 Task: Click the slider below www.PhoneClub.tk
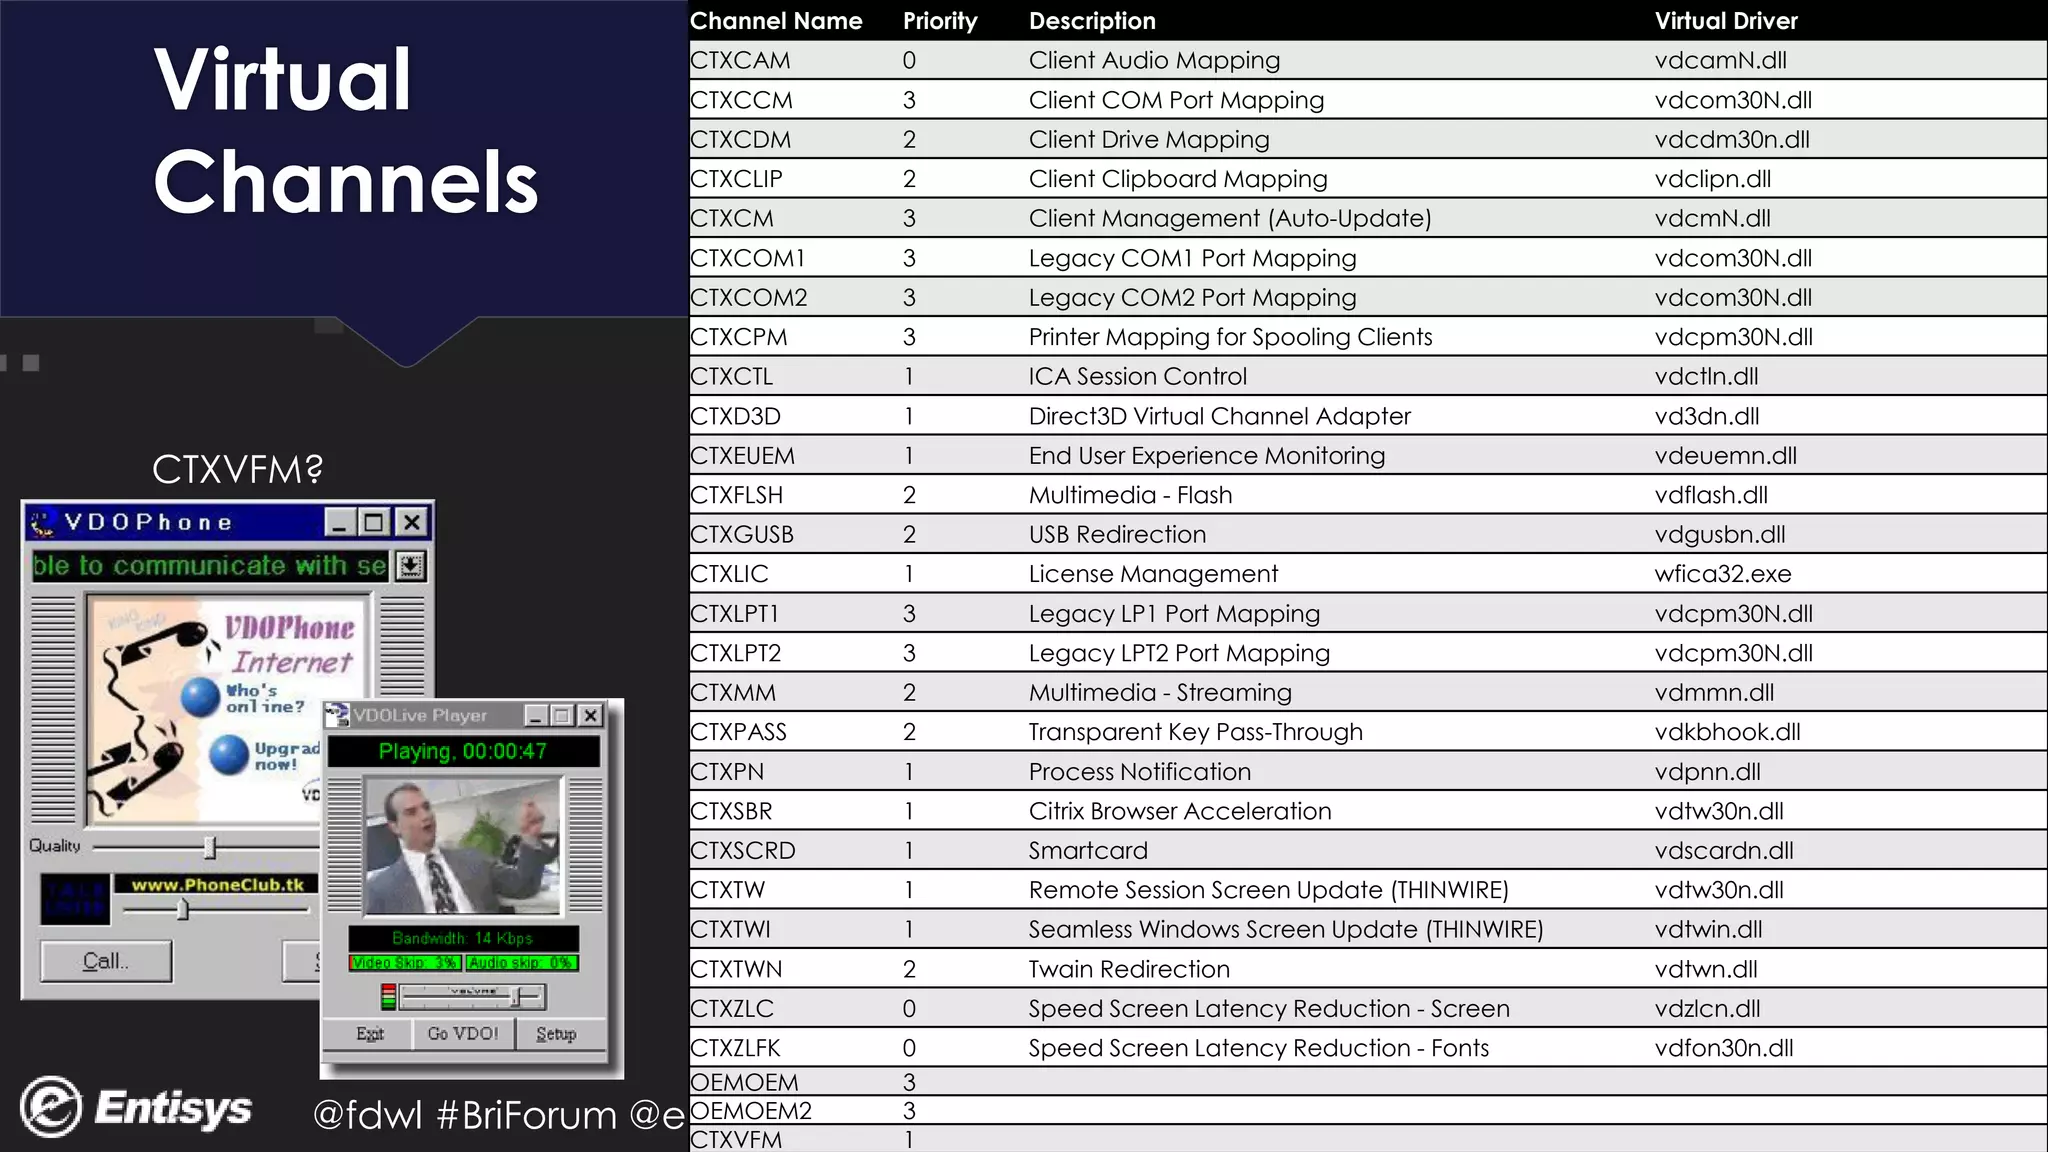coord(182,909)
